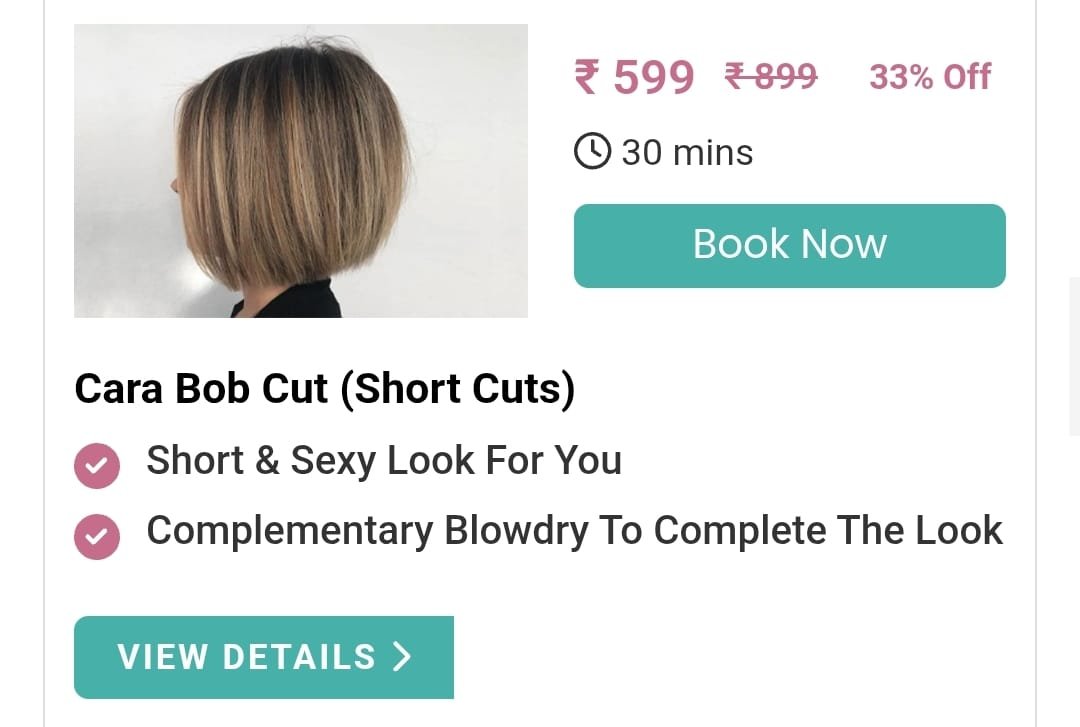The height and width of the screenshot is (727, 1080).
Task: Click checkmark icon beside Complementary Blowdry line
Action: coord(97,537)
